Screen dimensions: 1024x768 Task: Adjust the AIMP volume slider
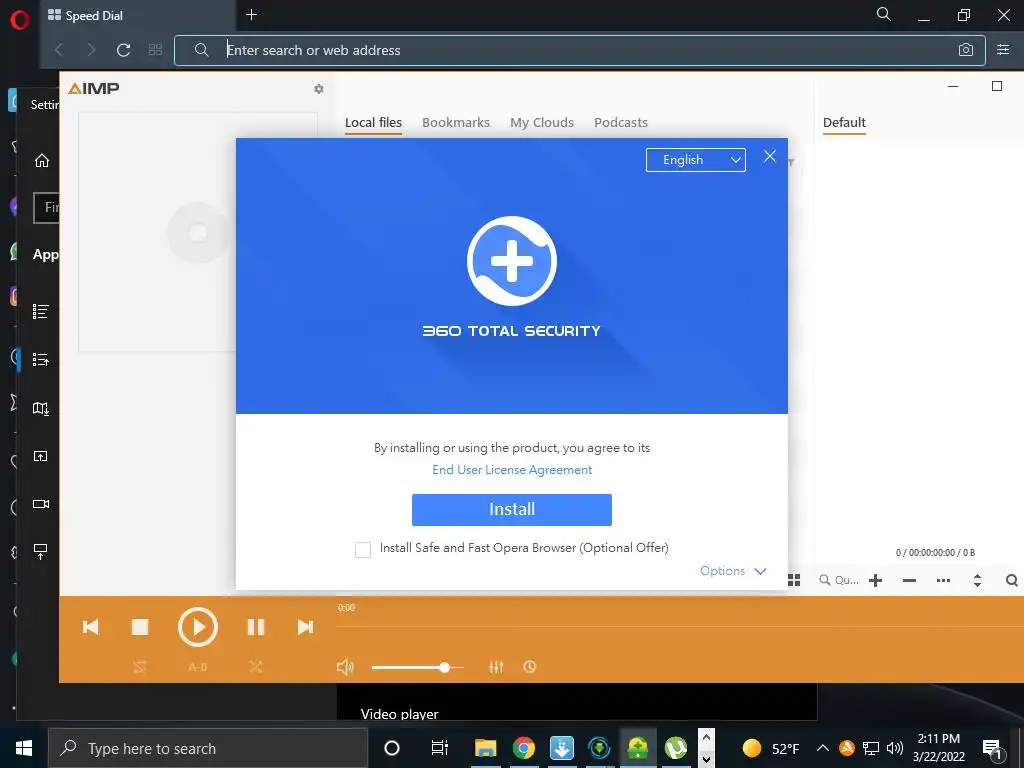point(417,667)
